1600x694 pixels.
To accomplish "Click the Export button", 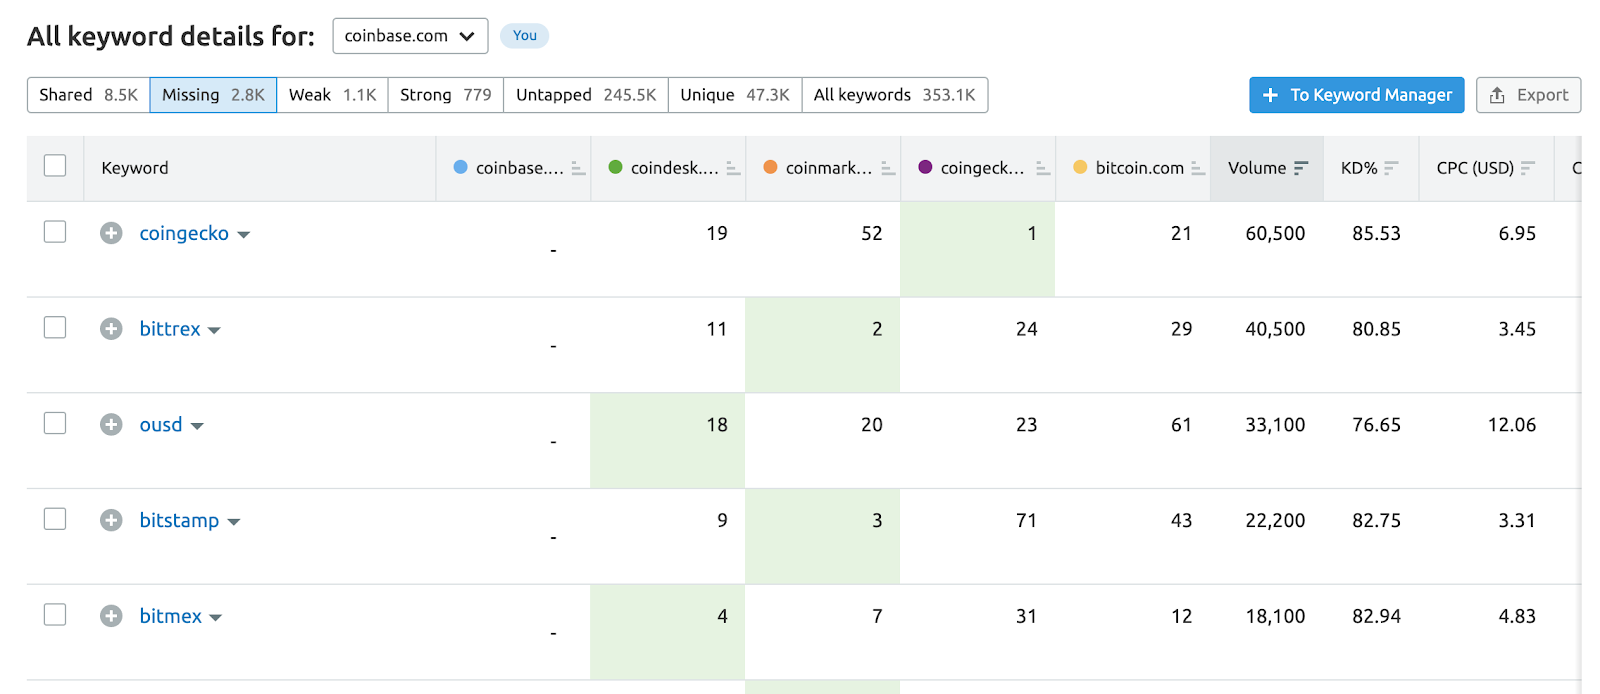I will (1528, 95).
